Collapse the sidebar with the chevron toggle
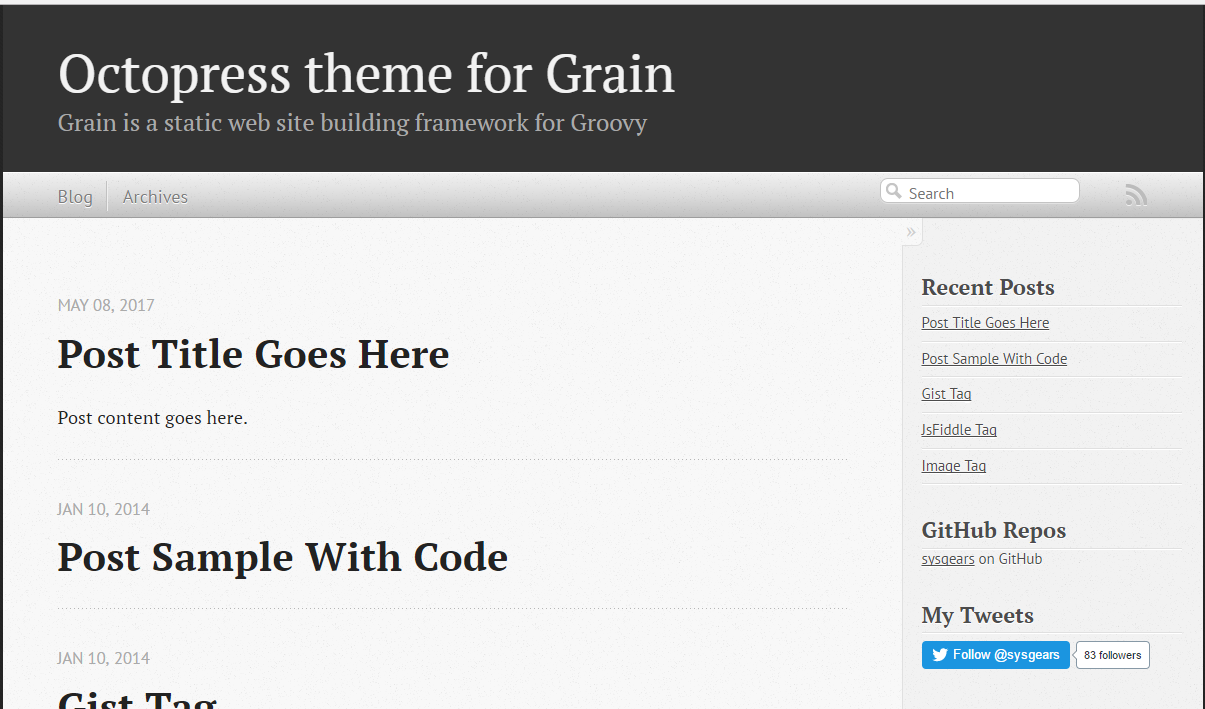Image resolution: width=1205 pixels, height=709 pixels. coord(911,232)
